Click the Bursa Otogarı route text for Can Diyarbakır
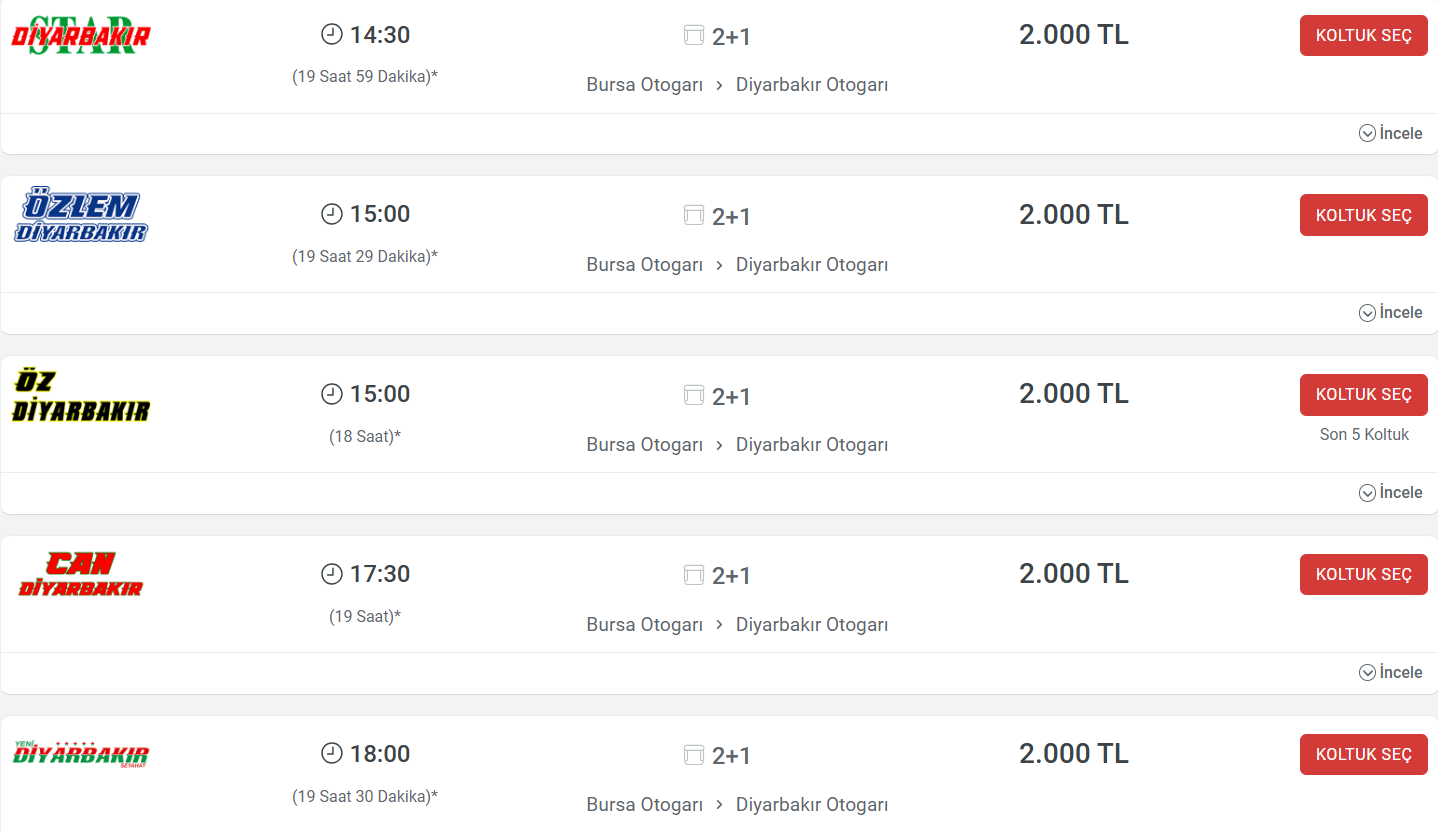 645,625
